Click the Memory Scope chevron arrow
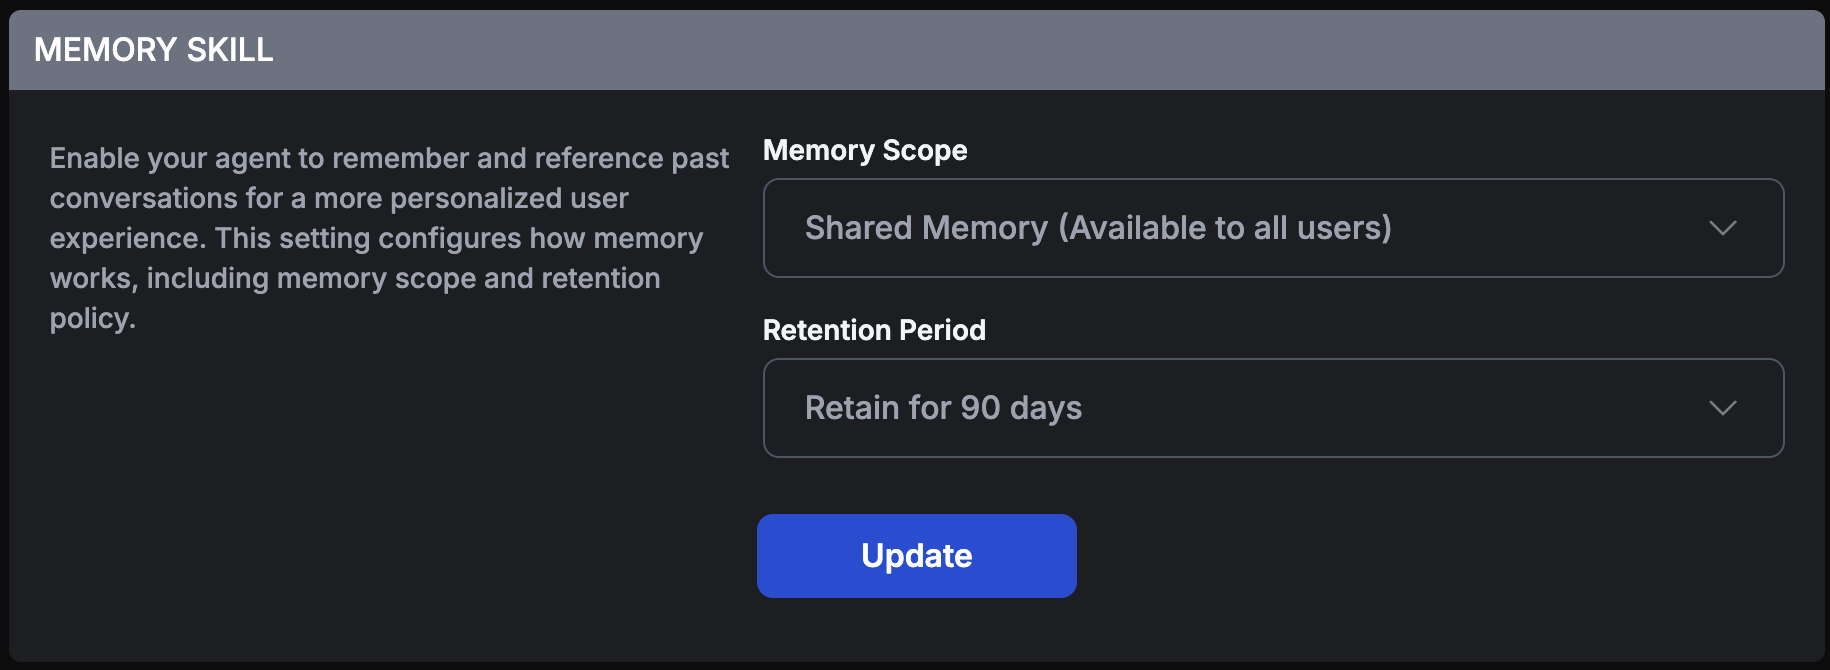1830x670 pixels. (1722, 228)
